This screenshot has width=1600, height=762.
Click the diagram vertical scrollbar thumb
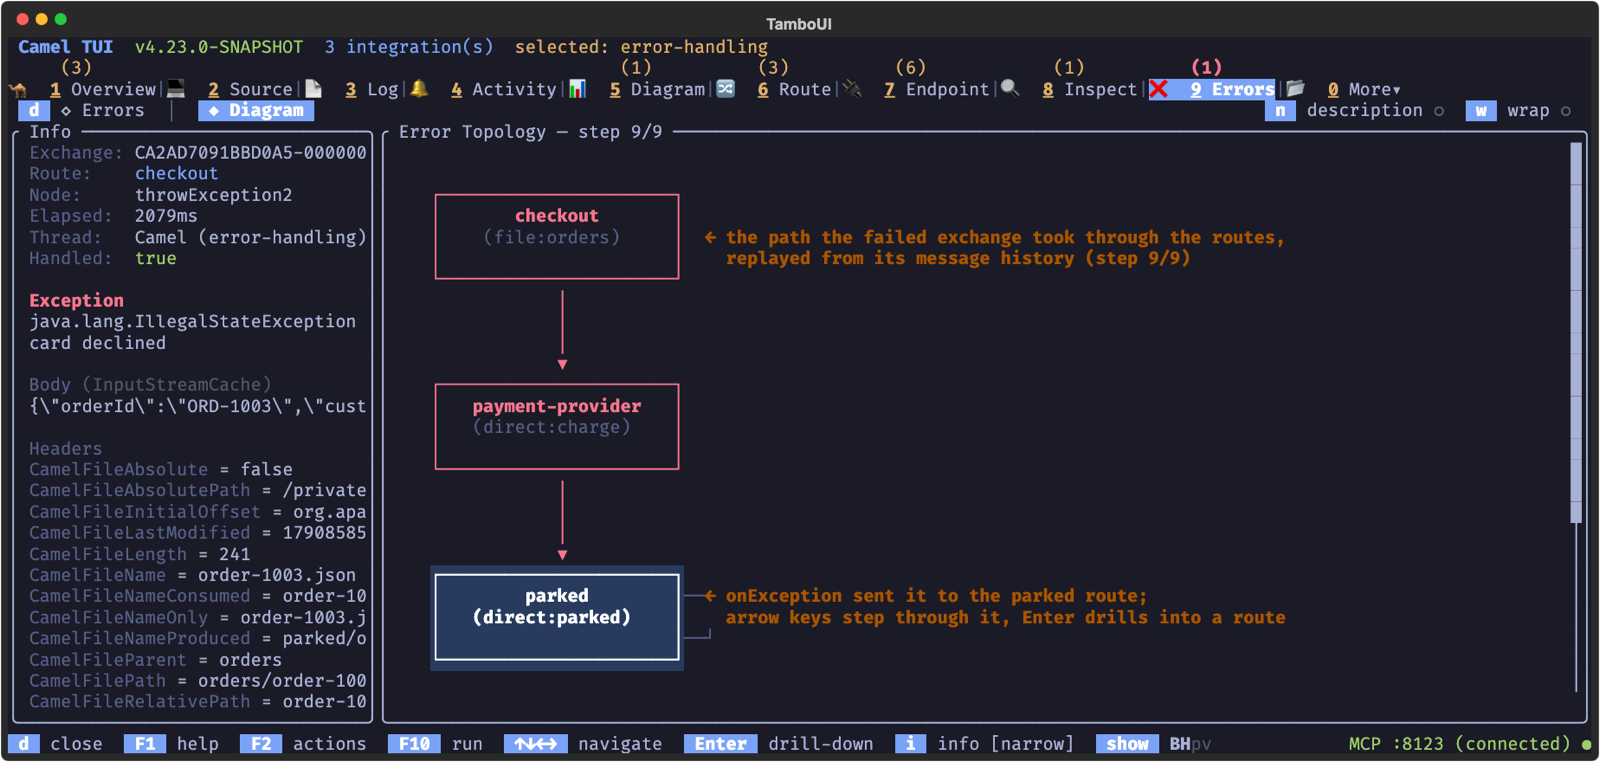(x=1576, y=332)
